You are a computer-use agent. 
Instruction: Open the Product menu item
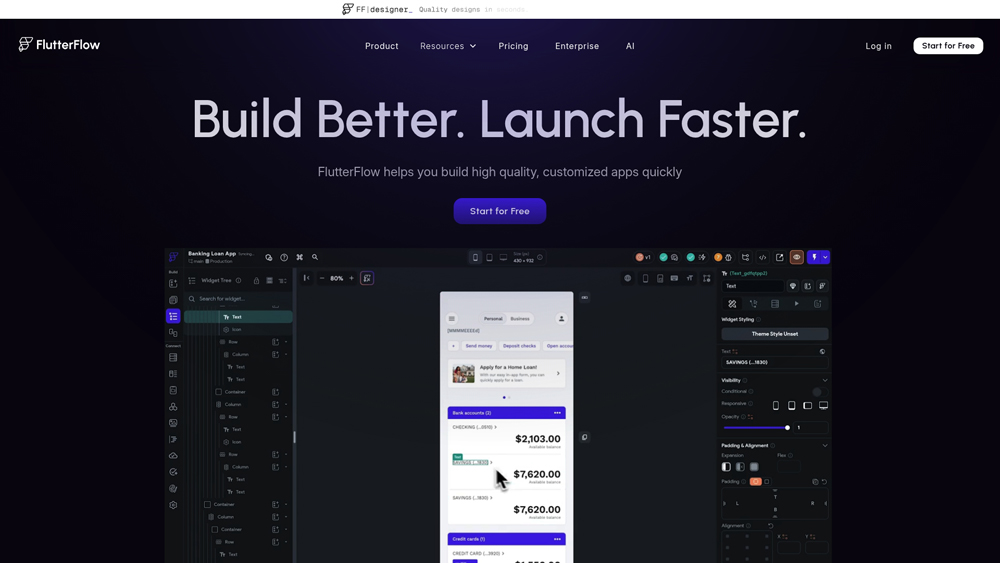381,46
